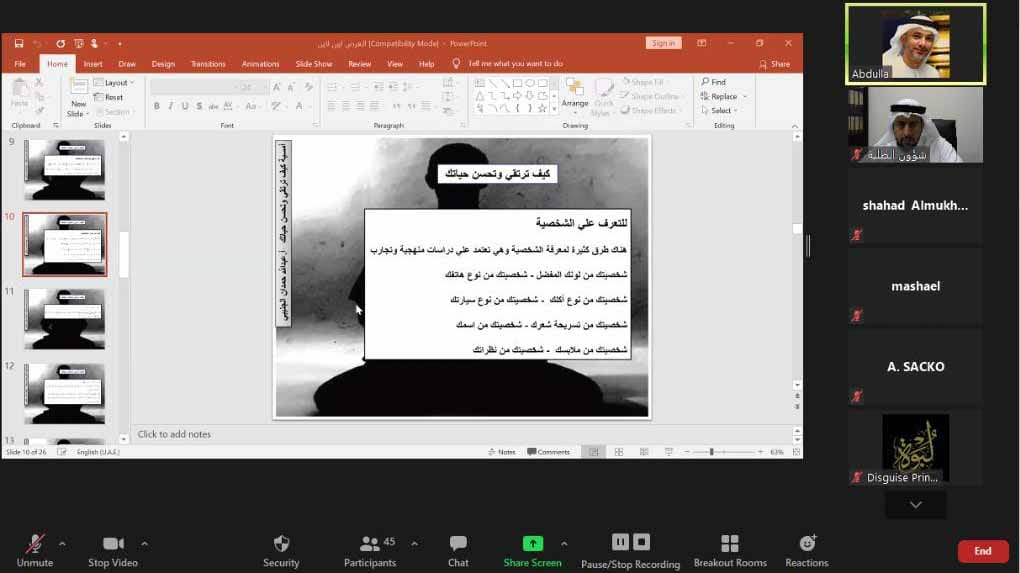Toggle Comments pane in status bar
Viewport: 1020px width, 573px height.
click(x=548, y=452)
